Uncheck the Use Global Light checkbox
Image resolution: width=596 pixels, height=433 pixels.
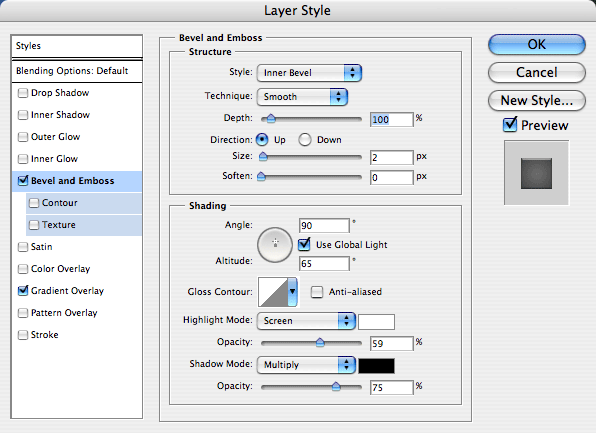click(x=304, y=244)
